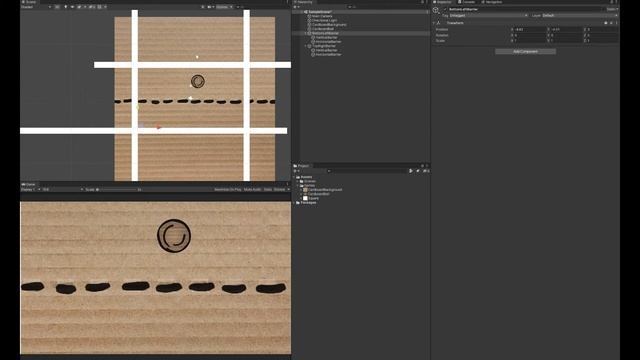Click the Scene view camera settings icon
Viewport: 640px width, 360px height.
point(210,7)
